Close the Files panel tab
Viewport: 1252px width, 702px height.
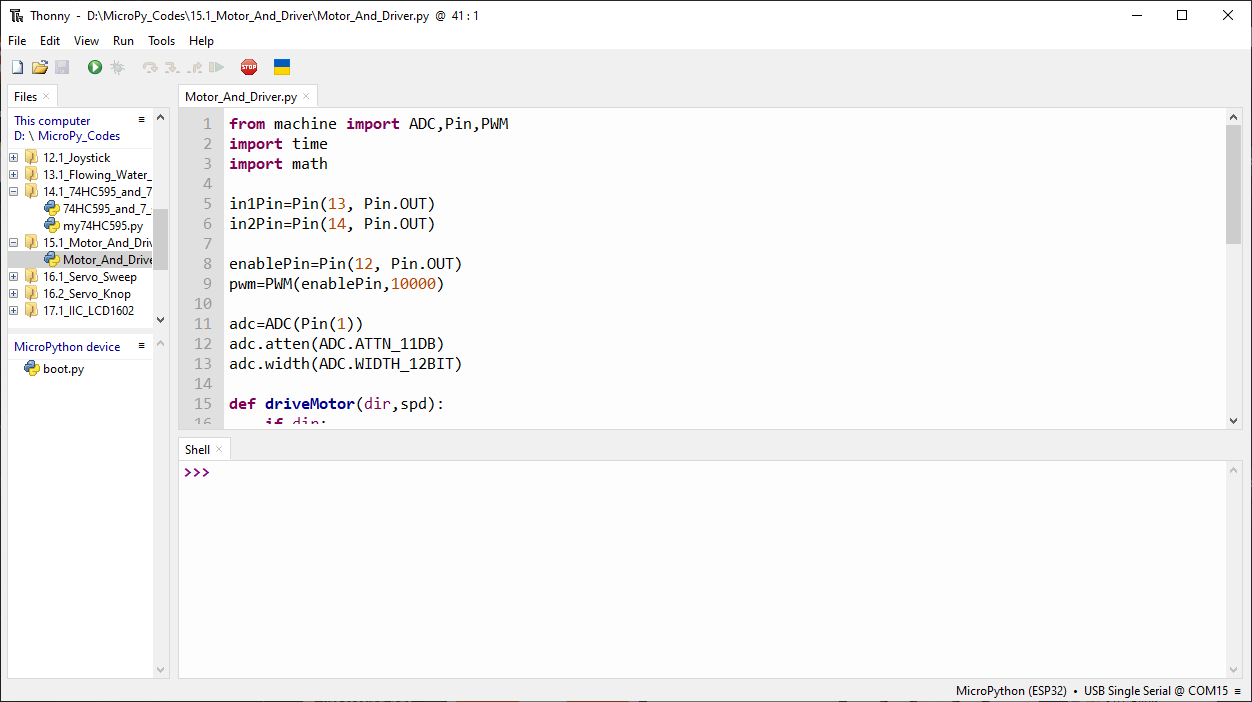(46, 97)
